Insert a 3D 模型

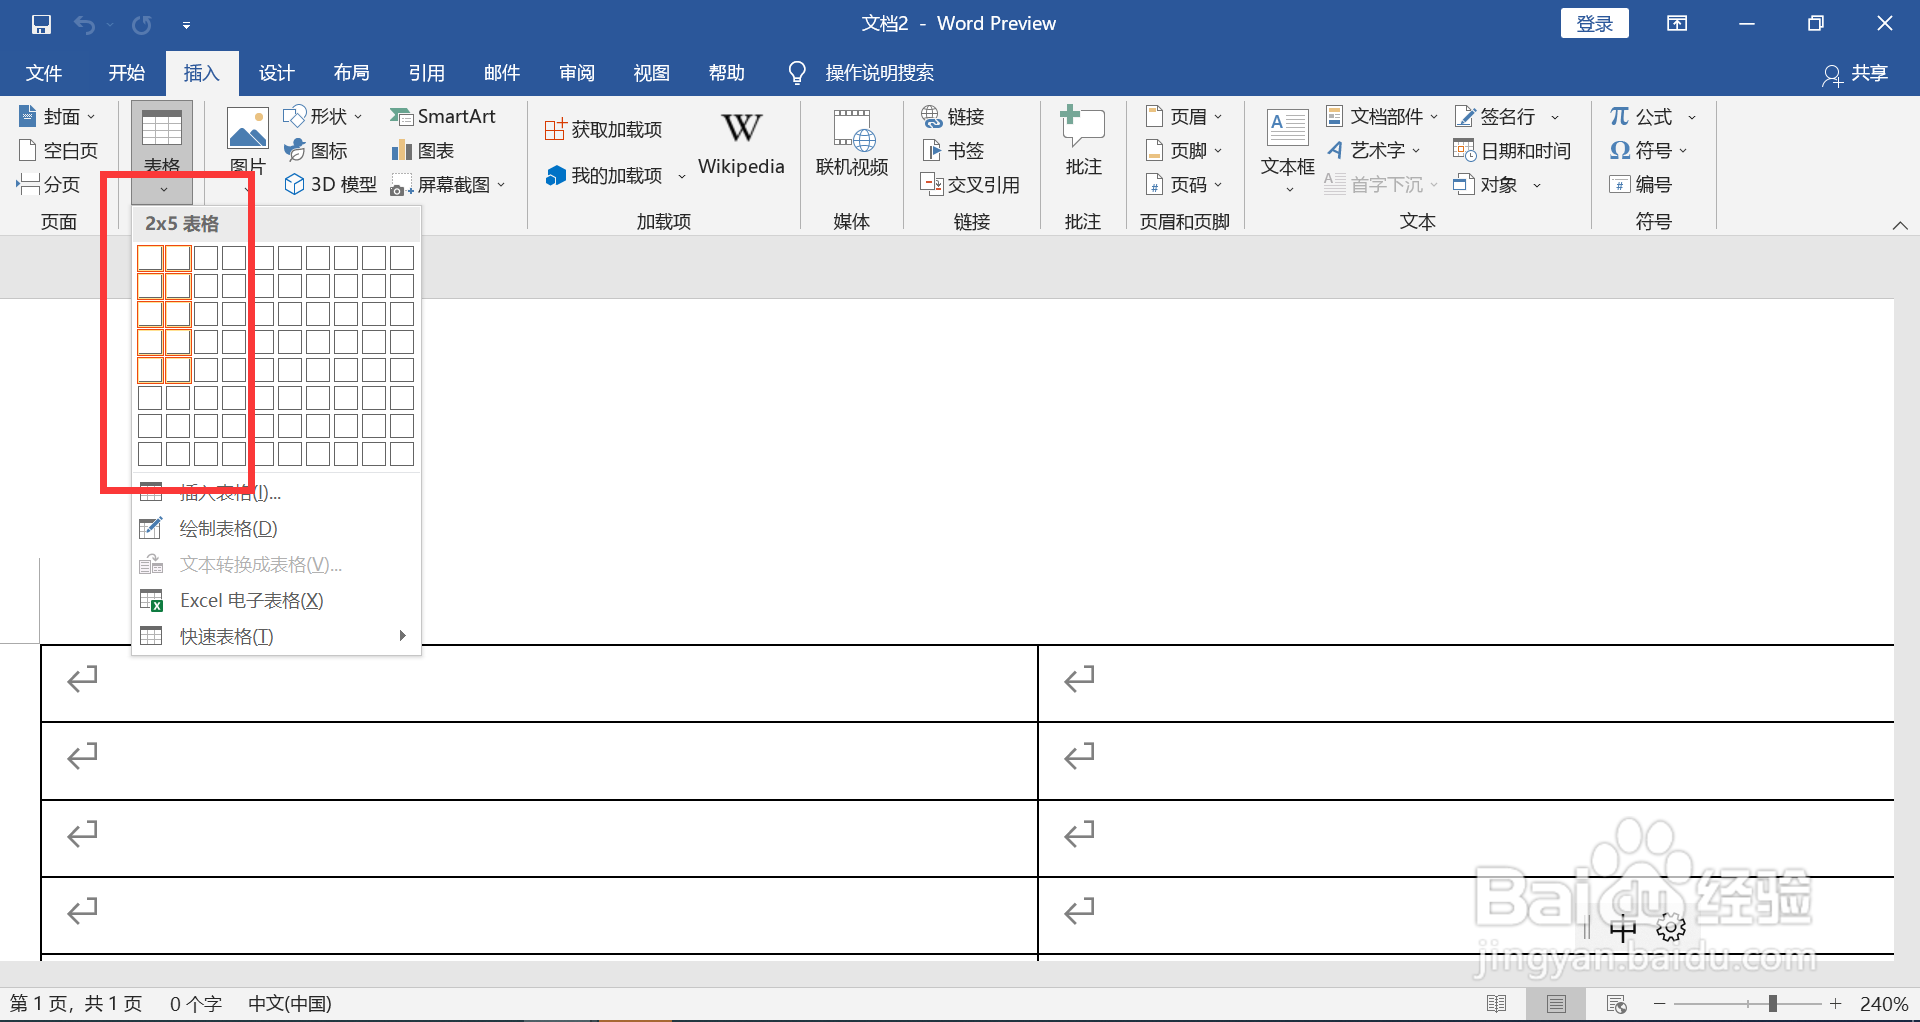[x=330, y=184]
